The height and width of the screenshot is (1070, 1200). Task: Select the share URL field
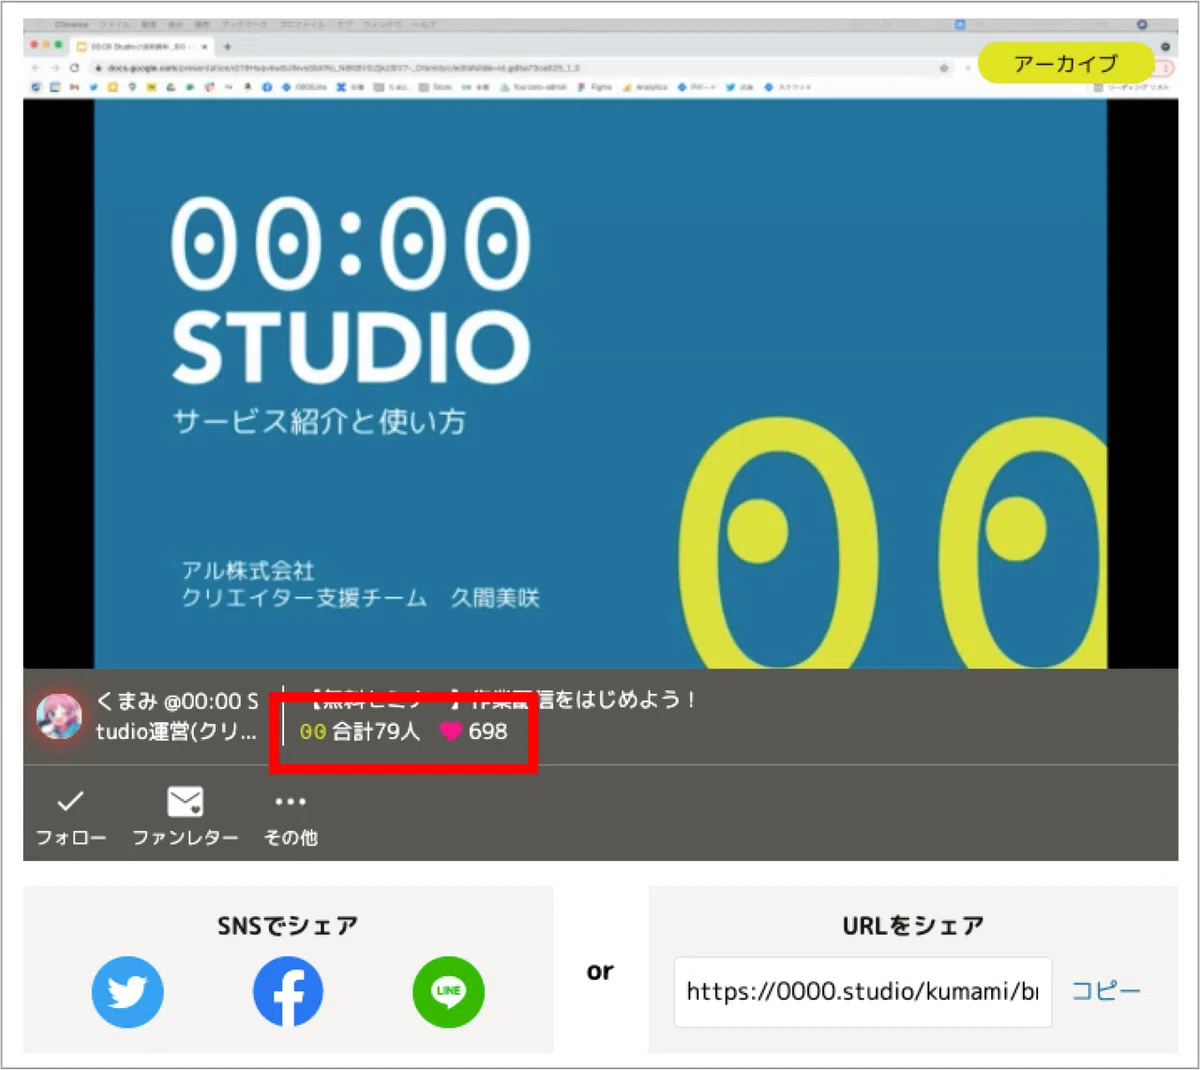pyautogui.click(x=863, y=992)
